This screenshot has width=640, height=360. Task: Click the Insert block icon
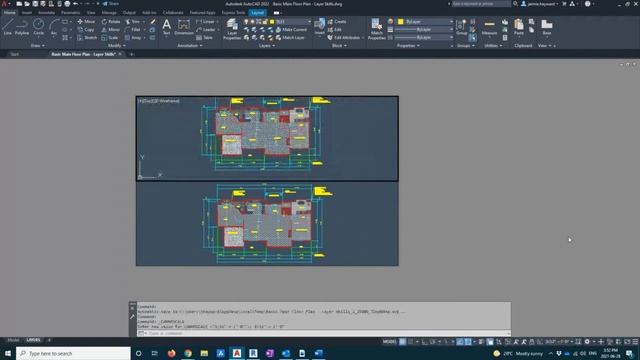click(320, 27)
